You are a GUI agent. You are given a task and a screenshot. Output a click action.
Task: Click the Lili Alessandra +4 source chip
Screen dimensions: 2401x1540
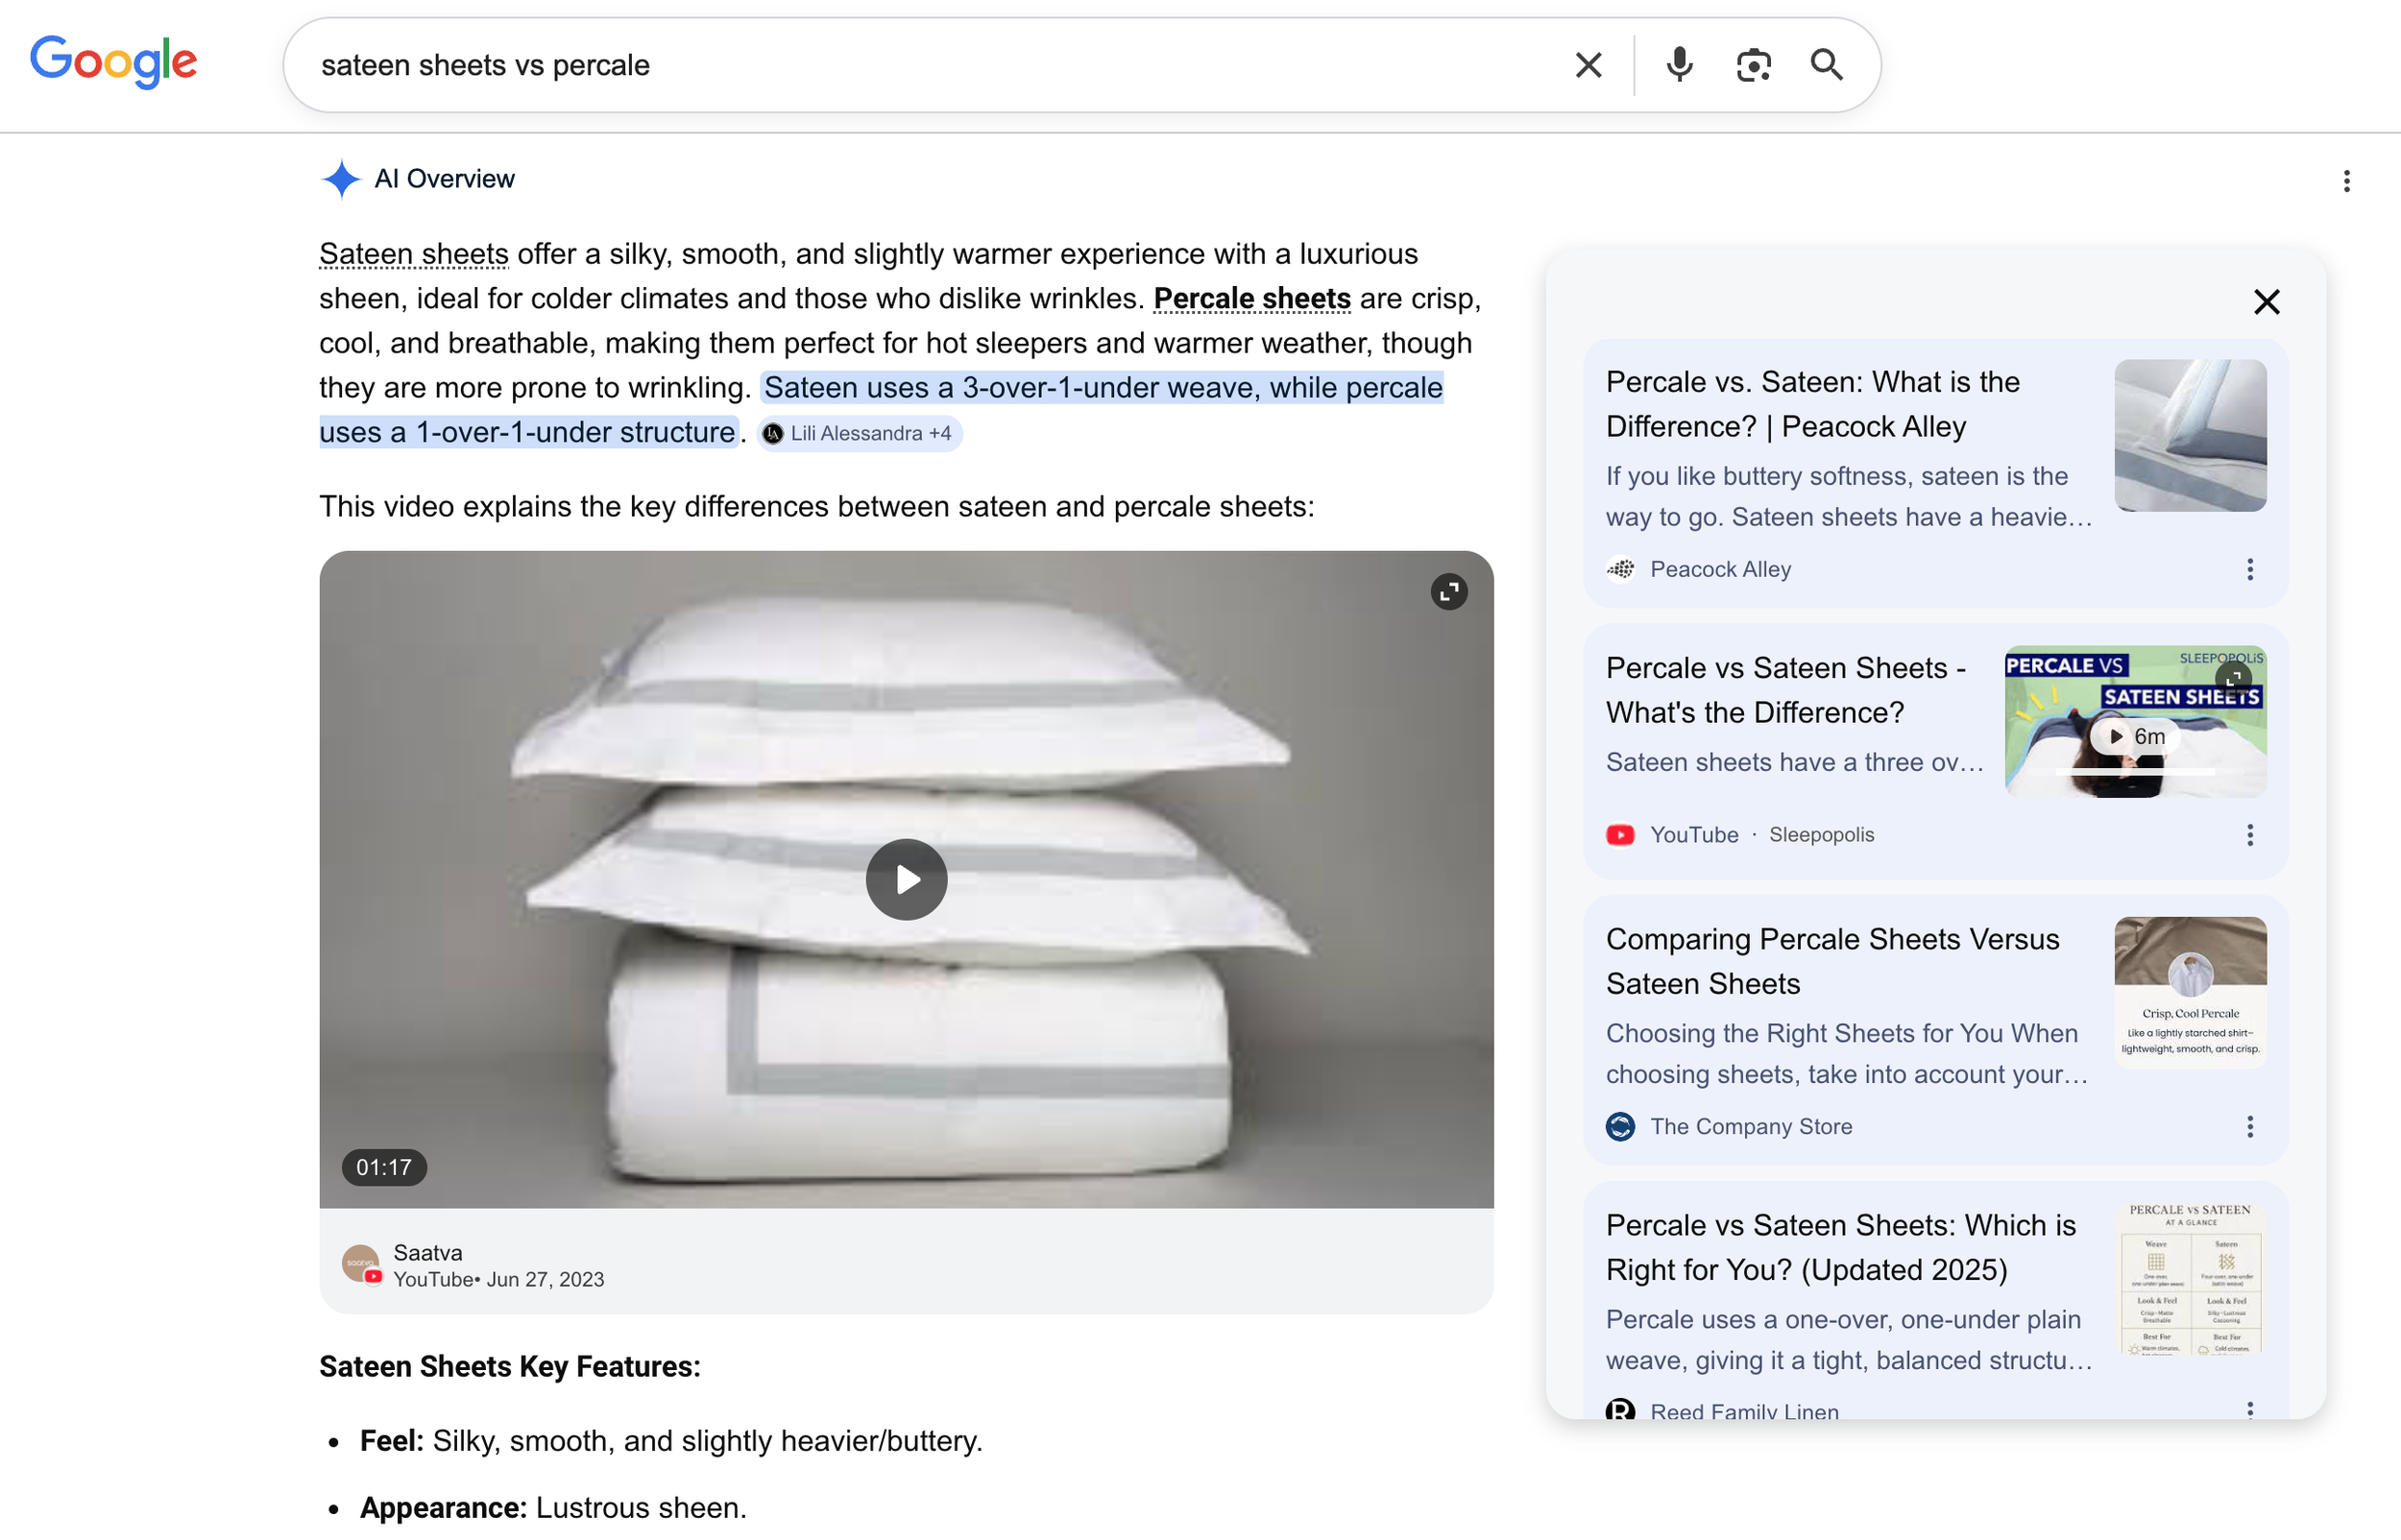[x=859, y=433]
